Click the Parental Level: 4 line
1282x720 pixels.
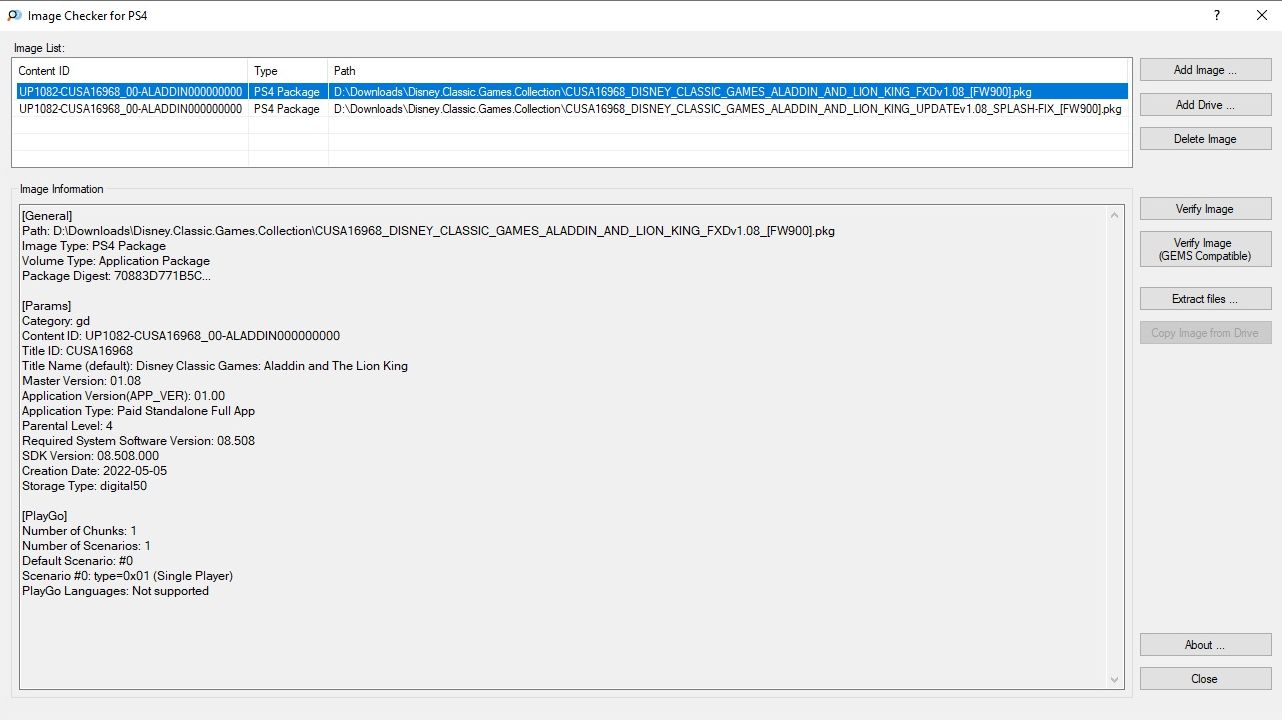click(67, 426)
